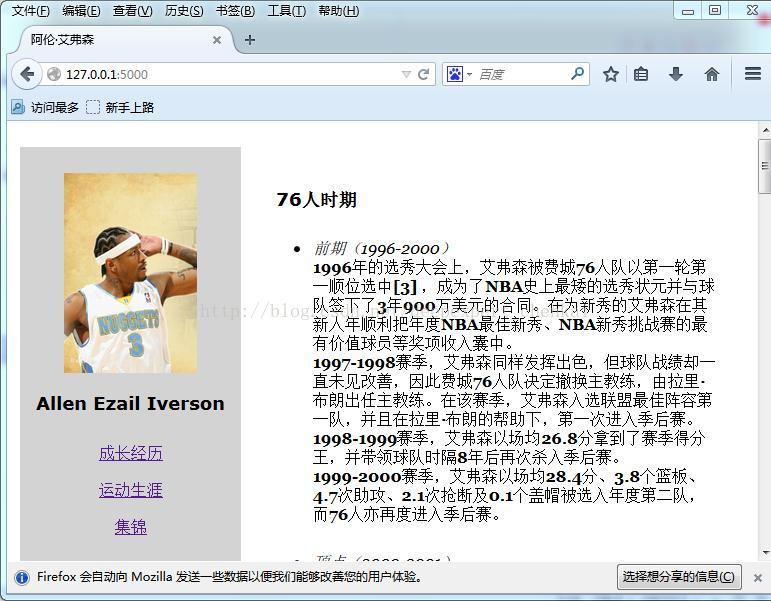Click the address bar showing 127.0.0.1:5000
Image resolution: width=771 pixels, height=601 pixels.
231,74
